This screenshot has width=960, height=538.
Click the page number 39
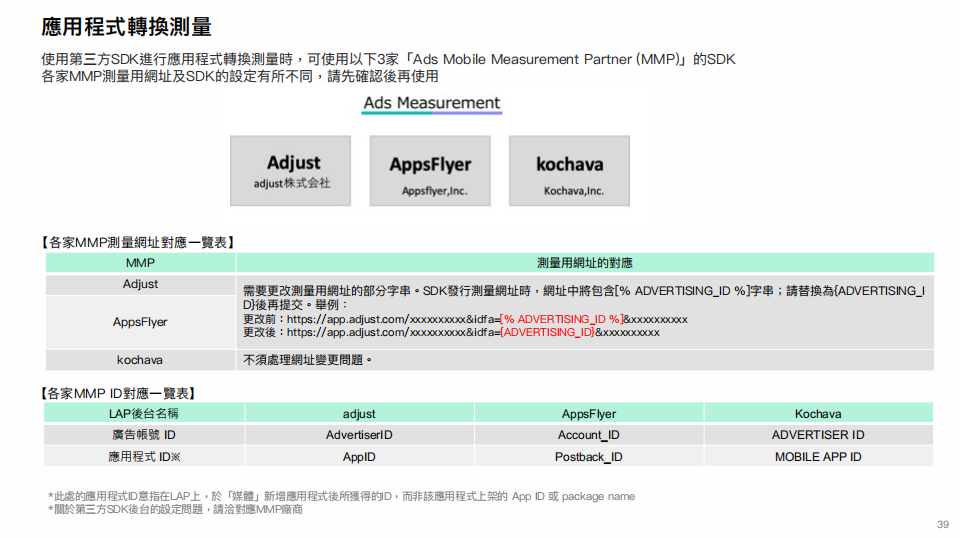coord(942,525)
